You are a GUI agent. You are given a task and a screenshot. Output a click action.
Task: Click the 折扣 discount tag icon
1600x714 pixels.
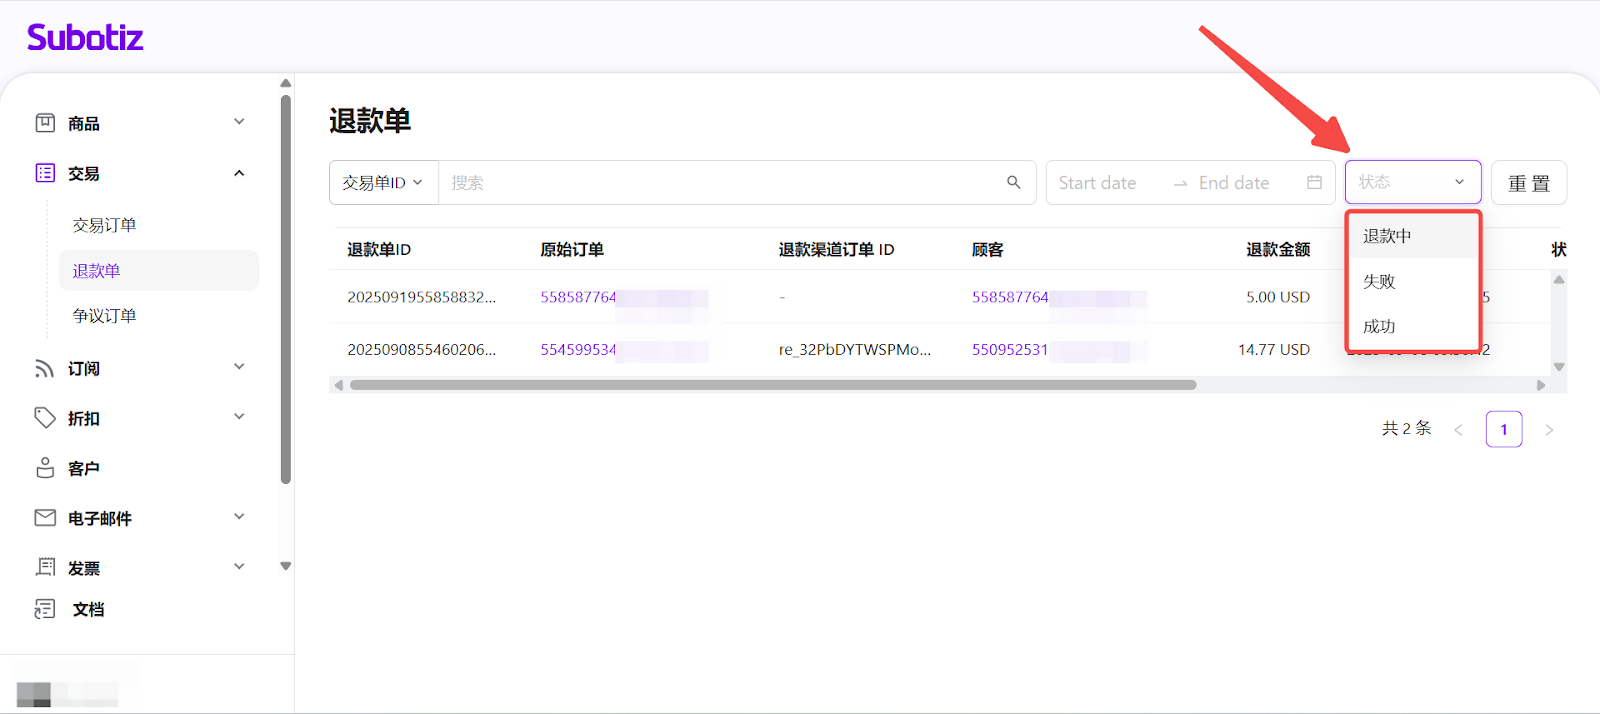pyautogui.click(x=45, y=418)
